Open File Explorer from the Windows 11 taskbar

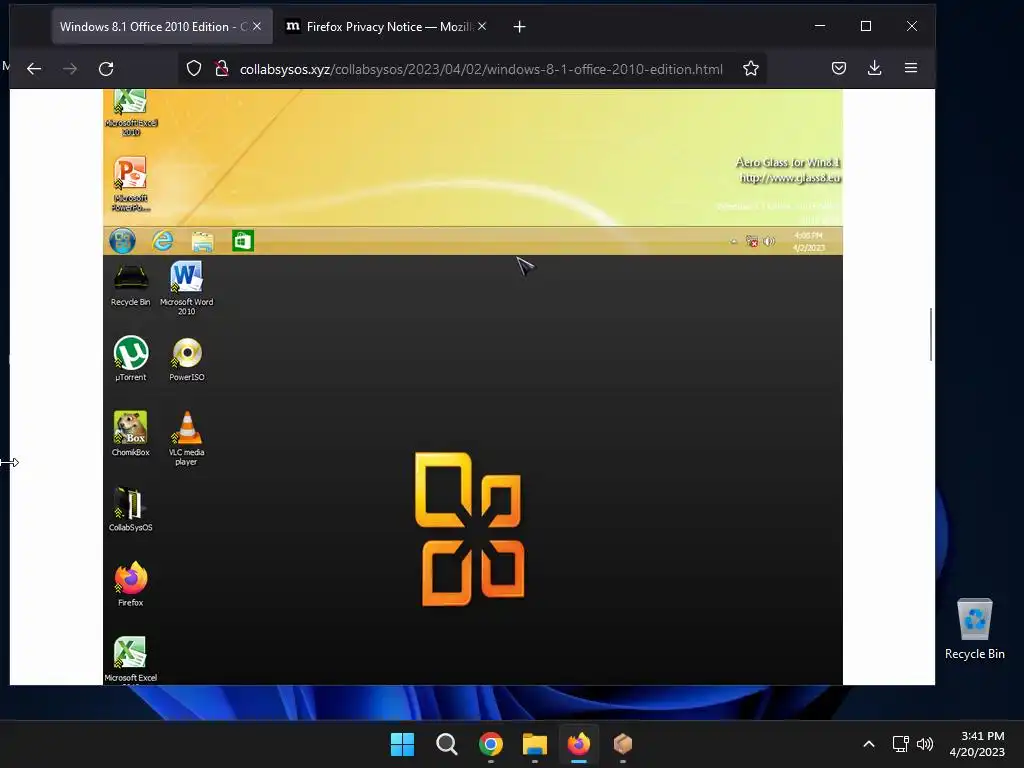pyautogui.click(x=535, y=744)
